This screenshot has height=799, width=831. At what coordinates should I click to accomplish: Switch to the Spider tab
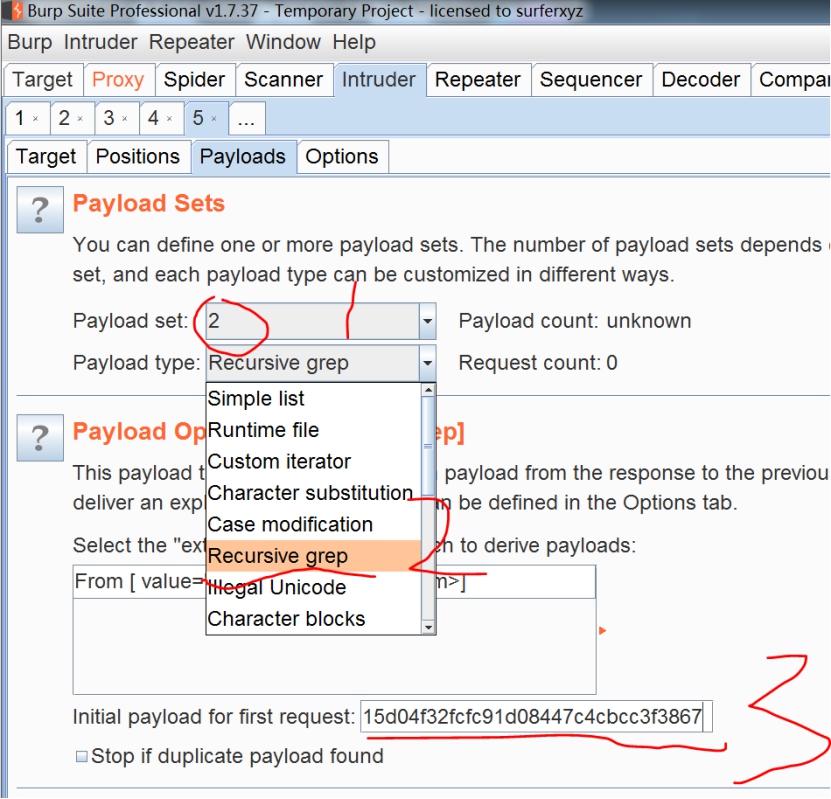point(195,80)
